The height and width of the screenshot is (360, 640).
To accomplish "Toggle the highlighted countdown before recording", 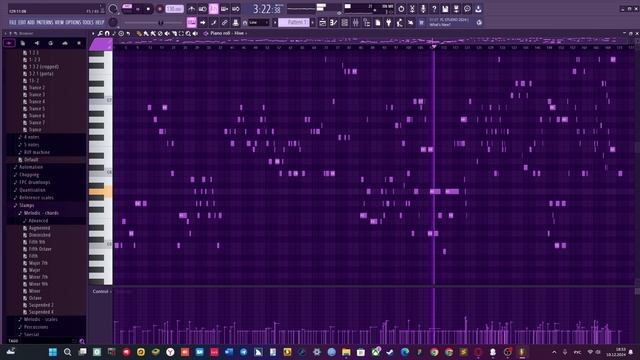I will [x=213, y=9].
